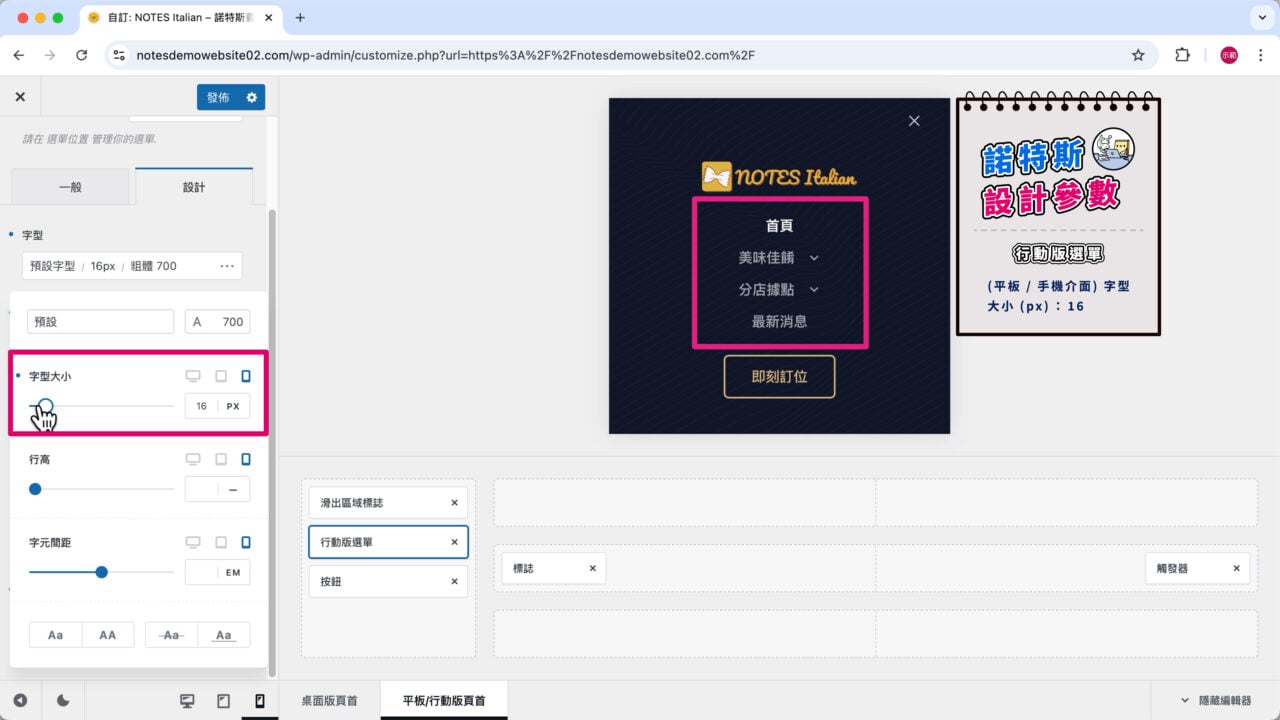The width and height of the screenshot is (1280, 720).
Task: Select tablet icon beside 字元間距
Action: [x=220, y=541]
